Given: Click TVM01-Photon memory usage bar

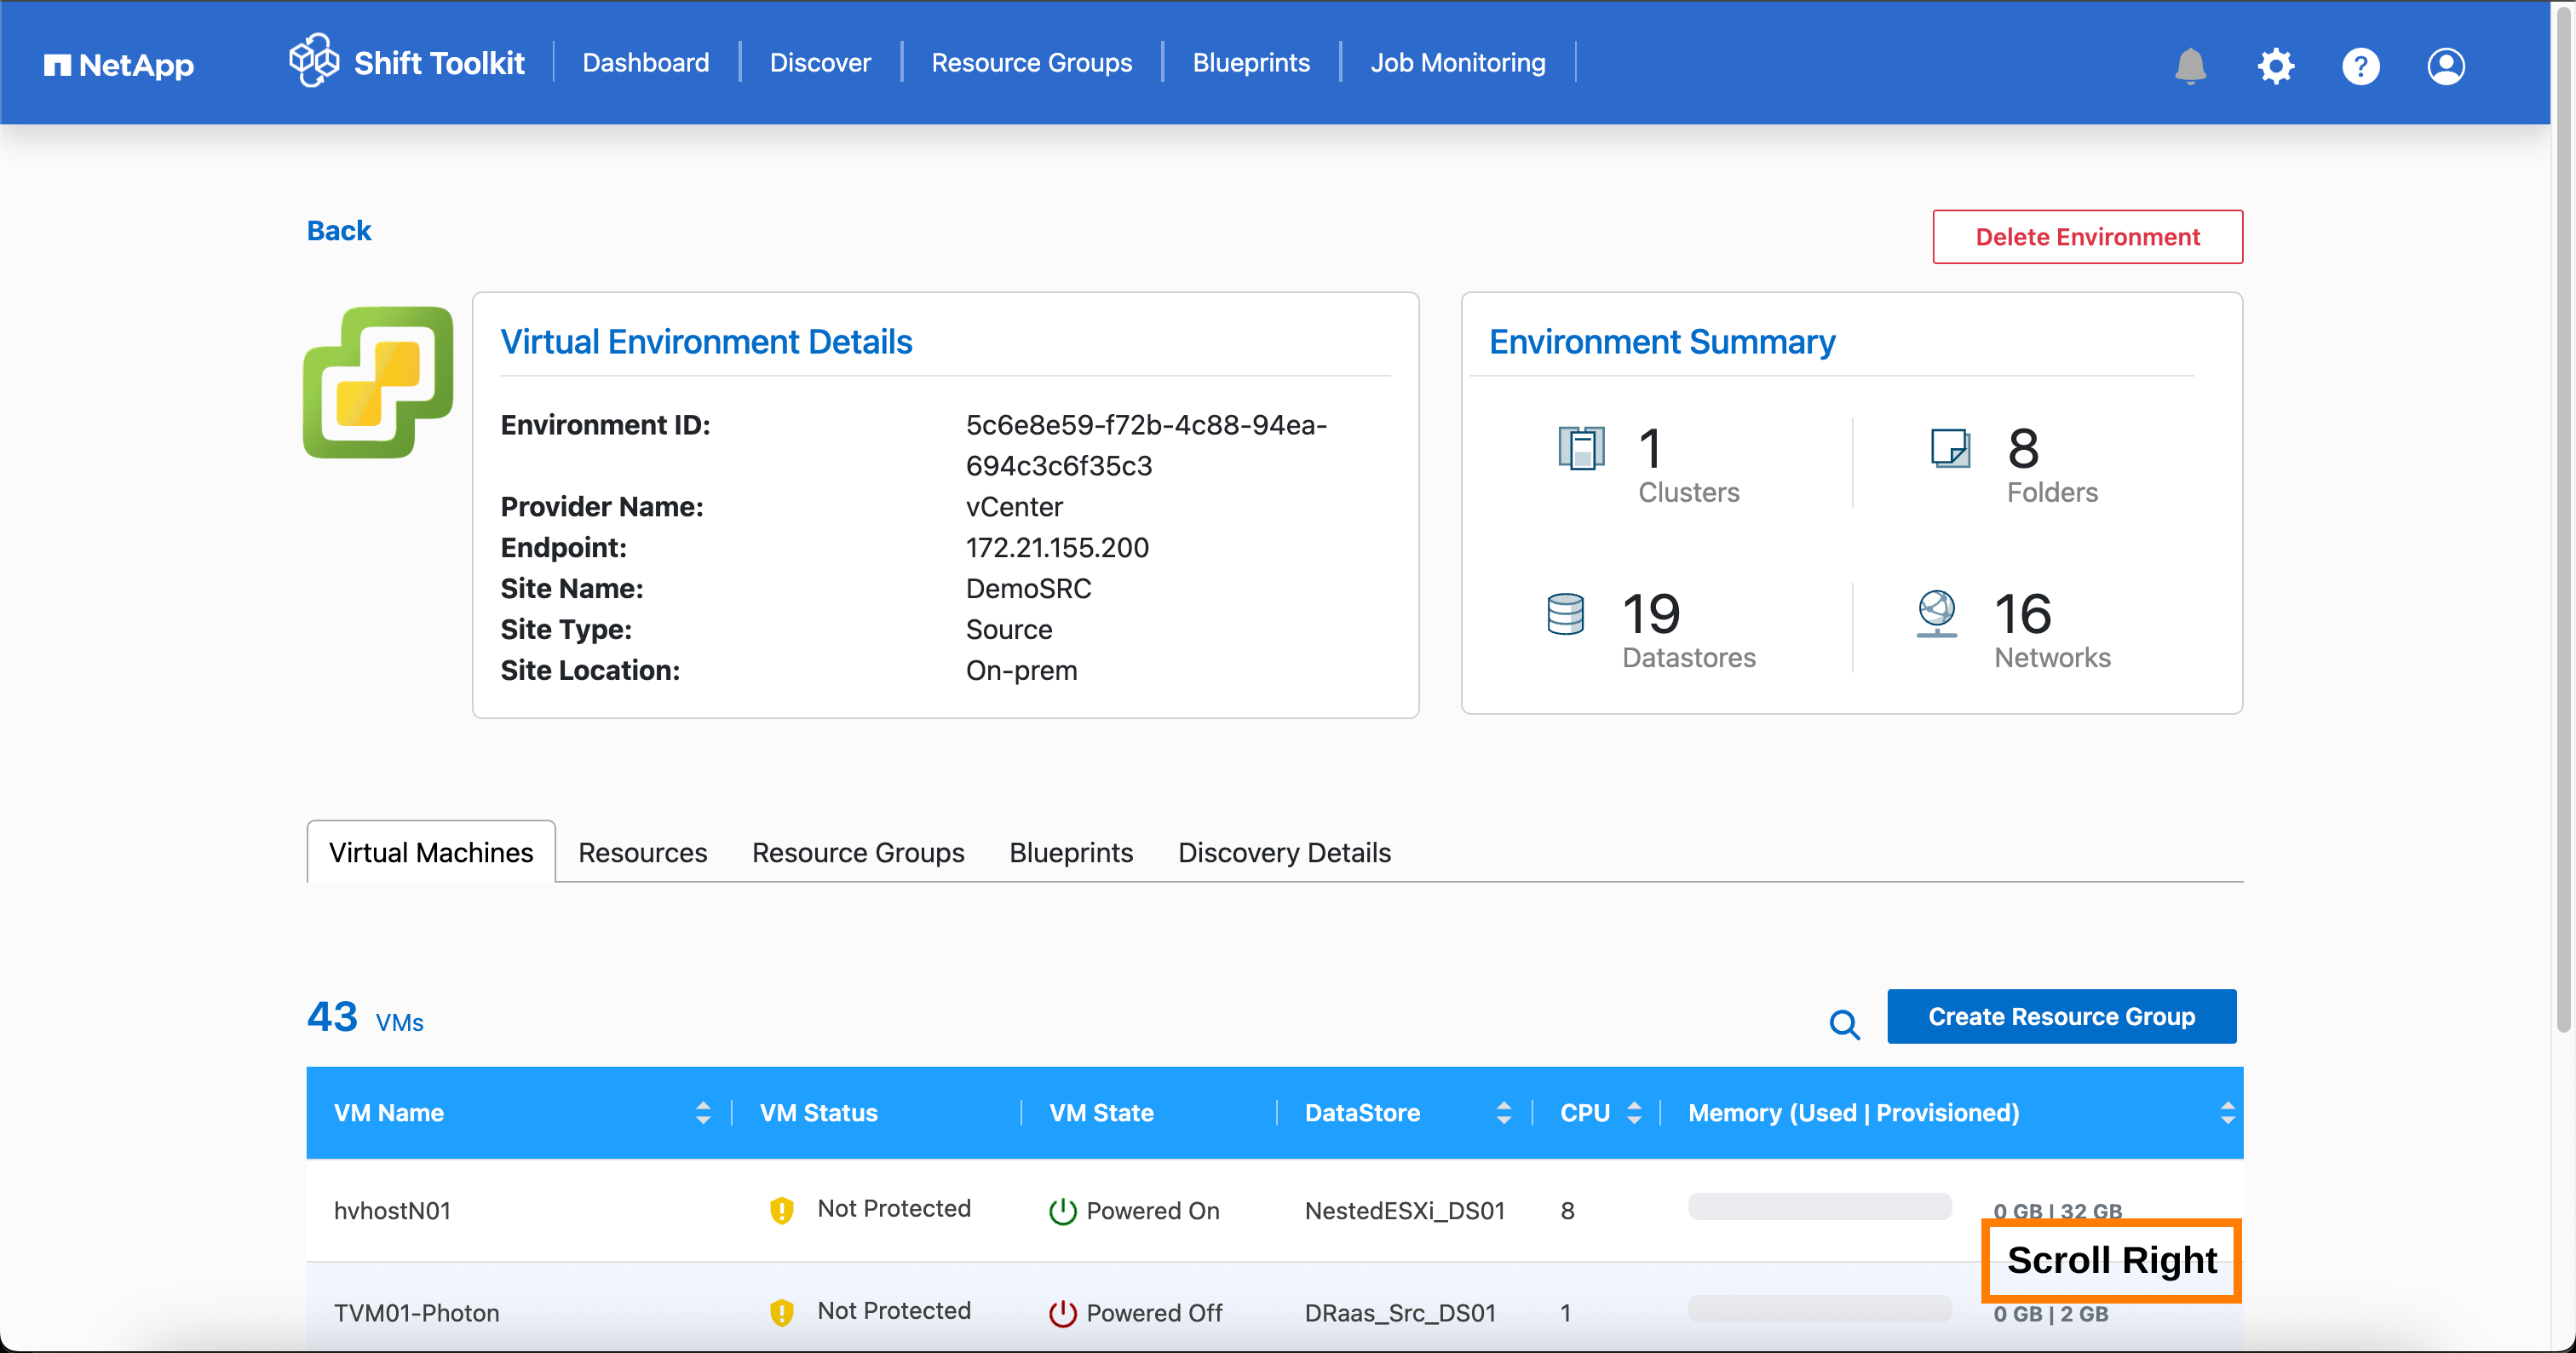Looking at the screenshot, I should (1819, 1309).
